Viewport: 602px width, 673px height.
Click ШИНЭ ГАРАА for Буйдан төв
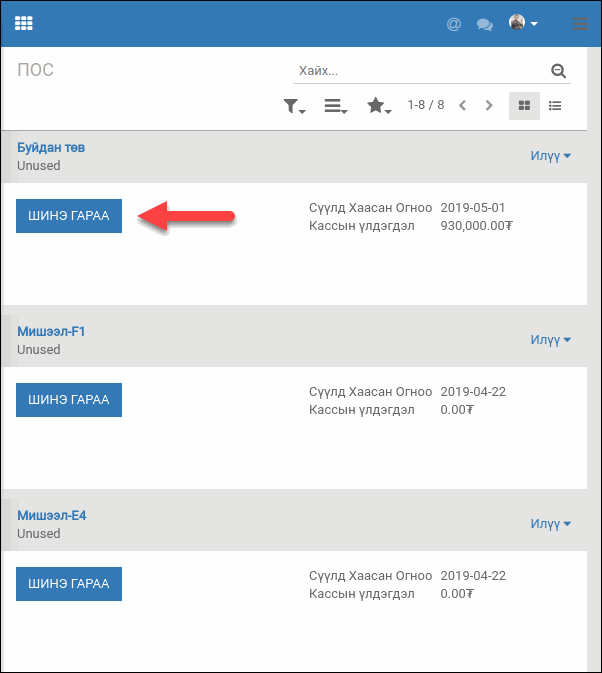click(69, 216)
